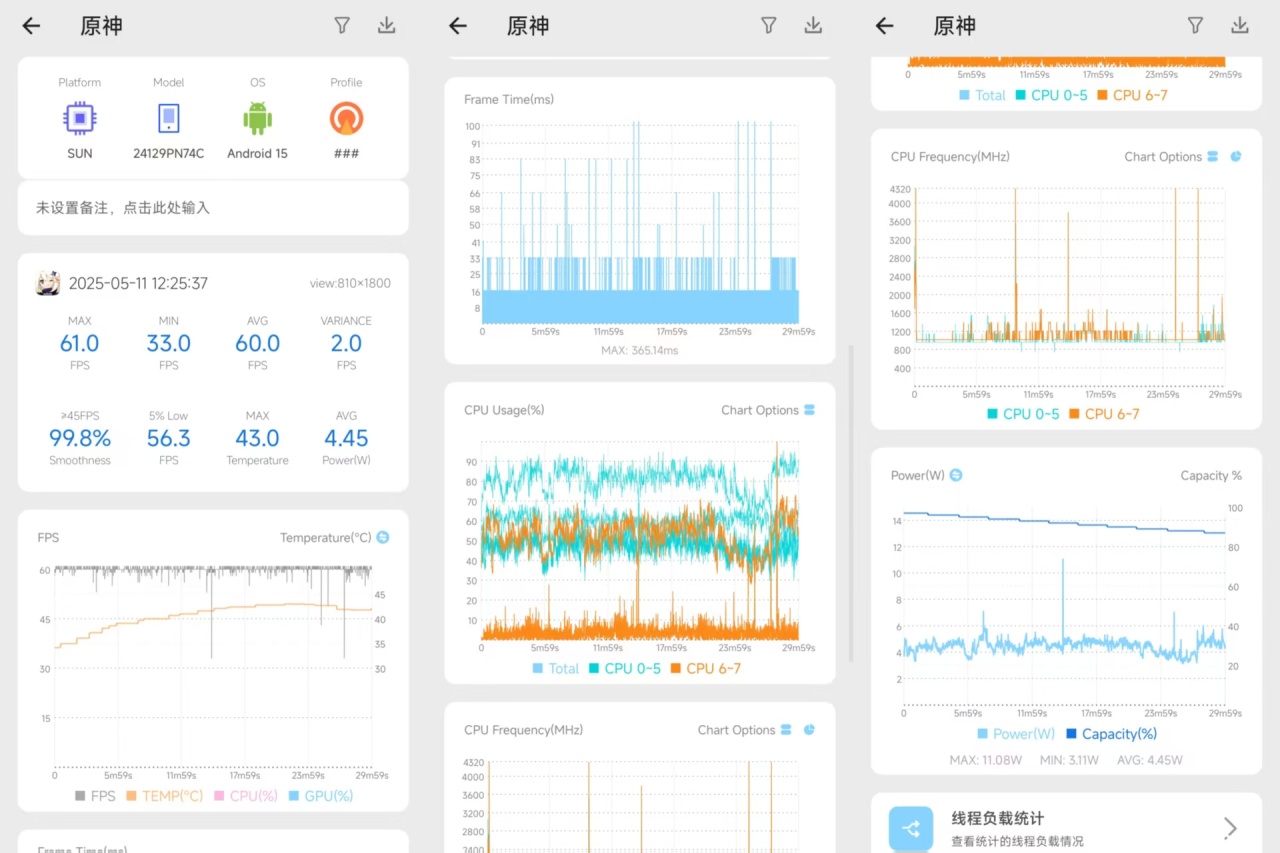The height and width of the screenshot is (853, 1280).
Task: Expand 线程负载统计 using its right chevron
Action: coord(1231,828)
